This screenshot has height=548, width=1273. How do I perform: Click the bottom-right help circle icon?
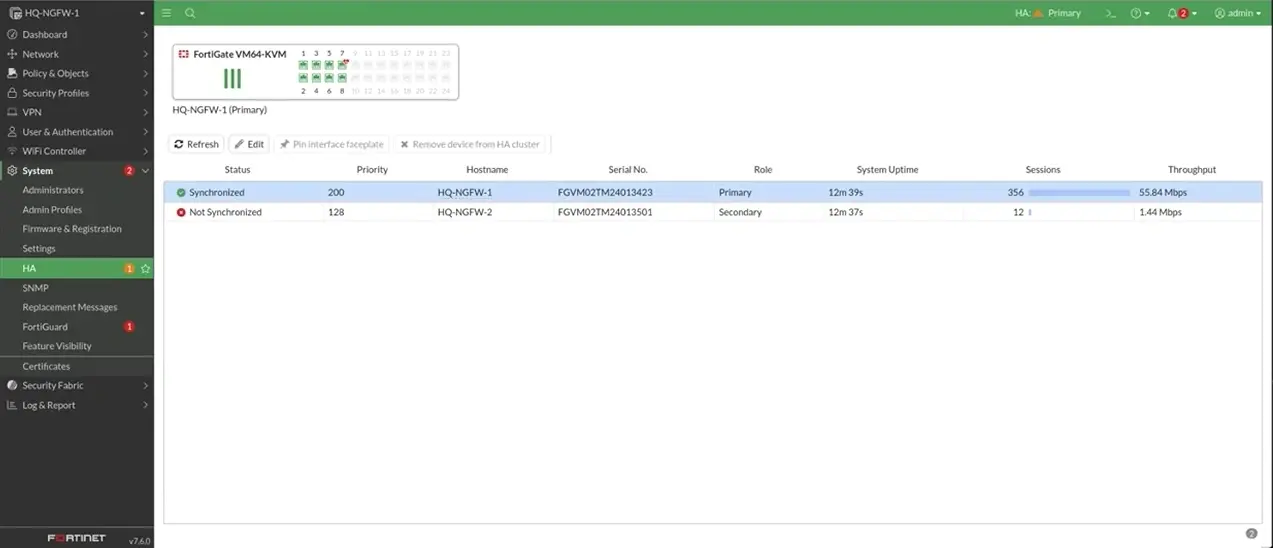pyautogui.click(x=1251, y=534)
